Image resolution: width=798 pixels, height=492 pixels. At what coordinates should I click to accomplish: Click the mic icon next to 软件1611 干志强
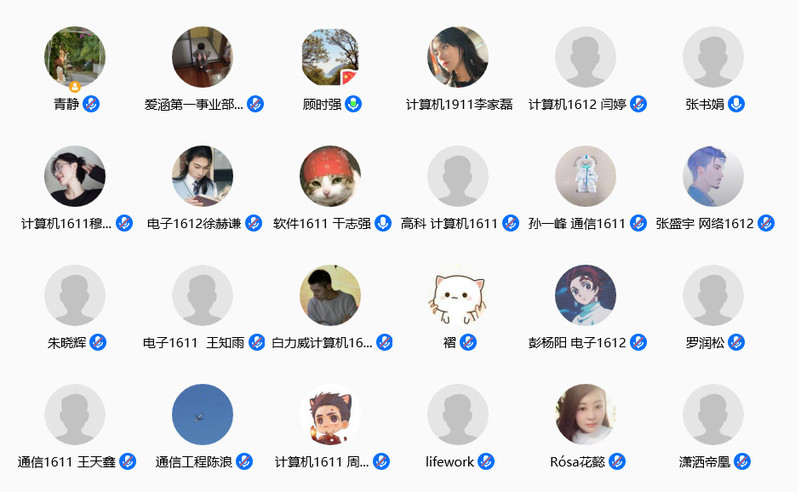coord(383,223)
